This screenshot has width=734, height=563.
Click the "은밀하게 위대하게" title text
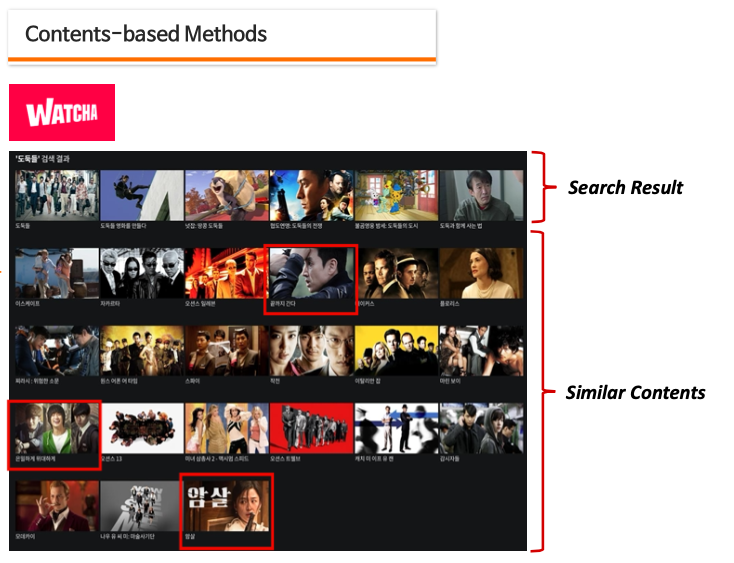click(x=35, y=459)
